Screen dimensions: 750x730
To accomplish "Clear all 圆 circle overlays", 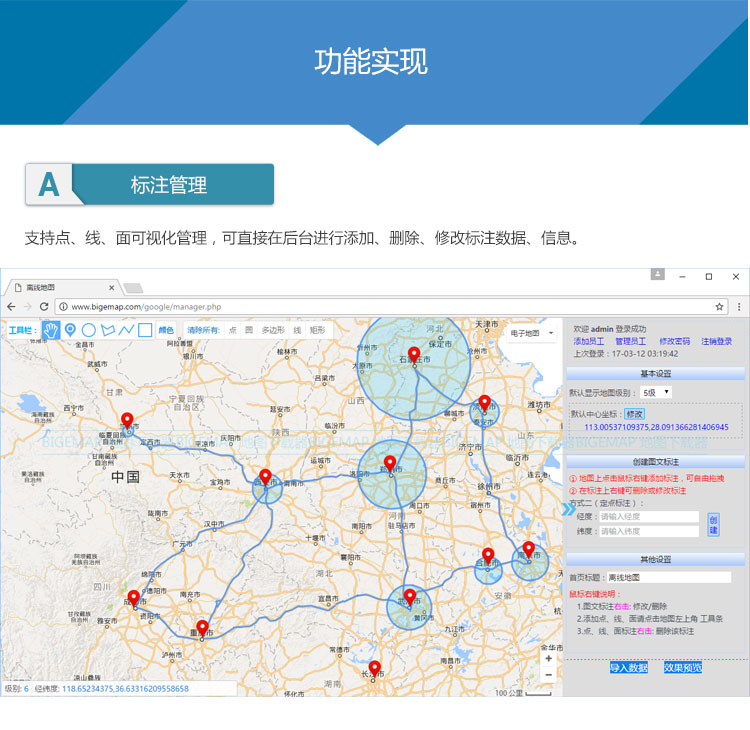I will [x=249, y=330].
